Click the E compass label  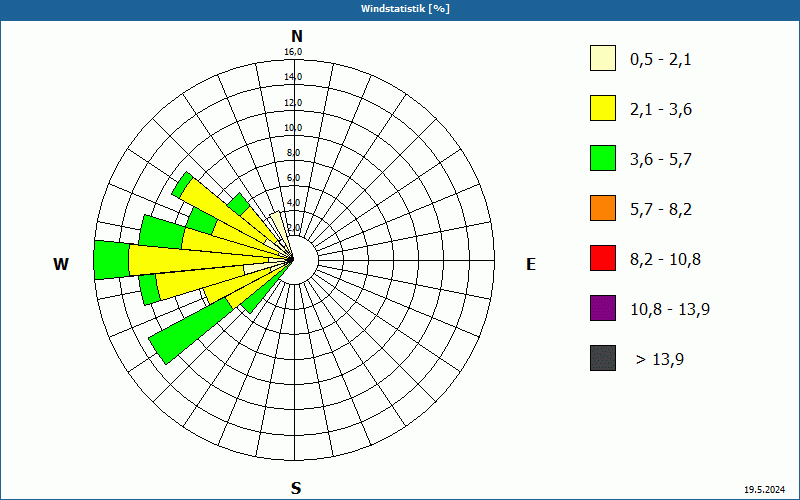[531, 264]
